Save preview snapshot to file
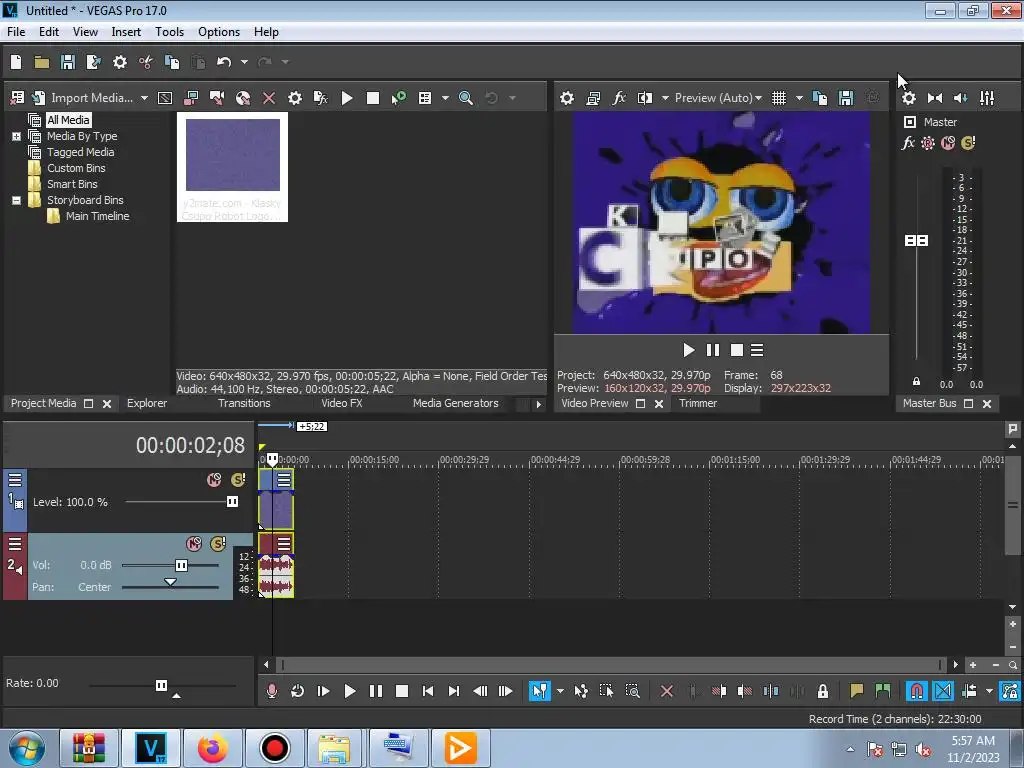This screenshot has height=768, width=1024. [846, 98]
